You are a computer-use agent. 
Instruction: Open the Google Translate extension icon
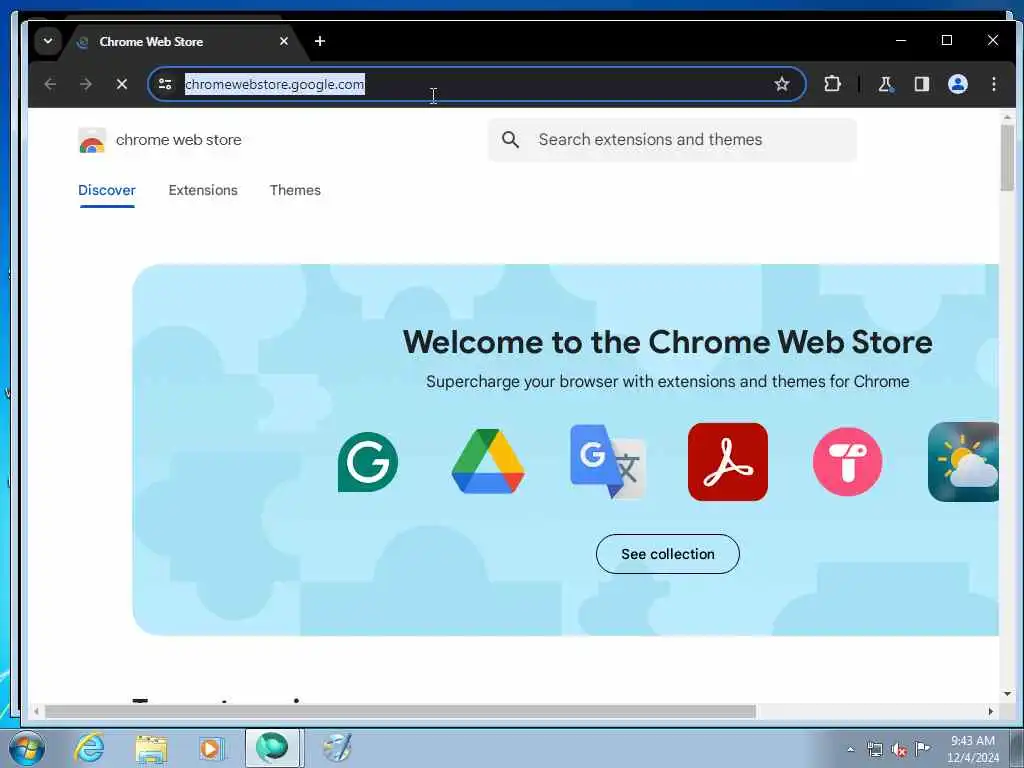click(x=608, y=462)
